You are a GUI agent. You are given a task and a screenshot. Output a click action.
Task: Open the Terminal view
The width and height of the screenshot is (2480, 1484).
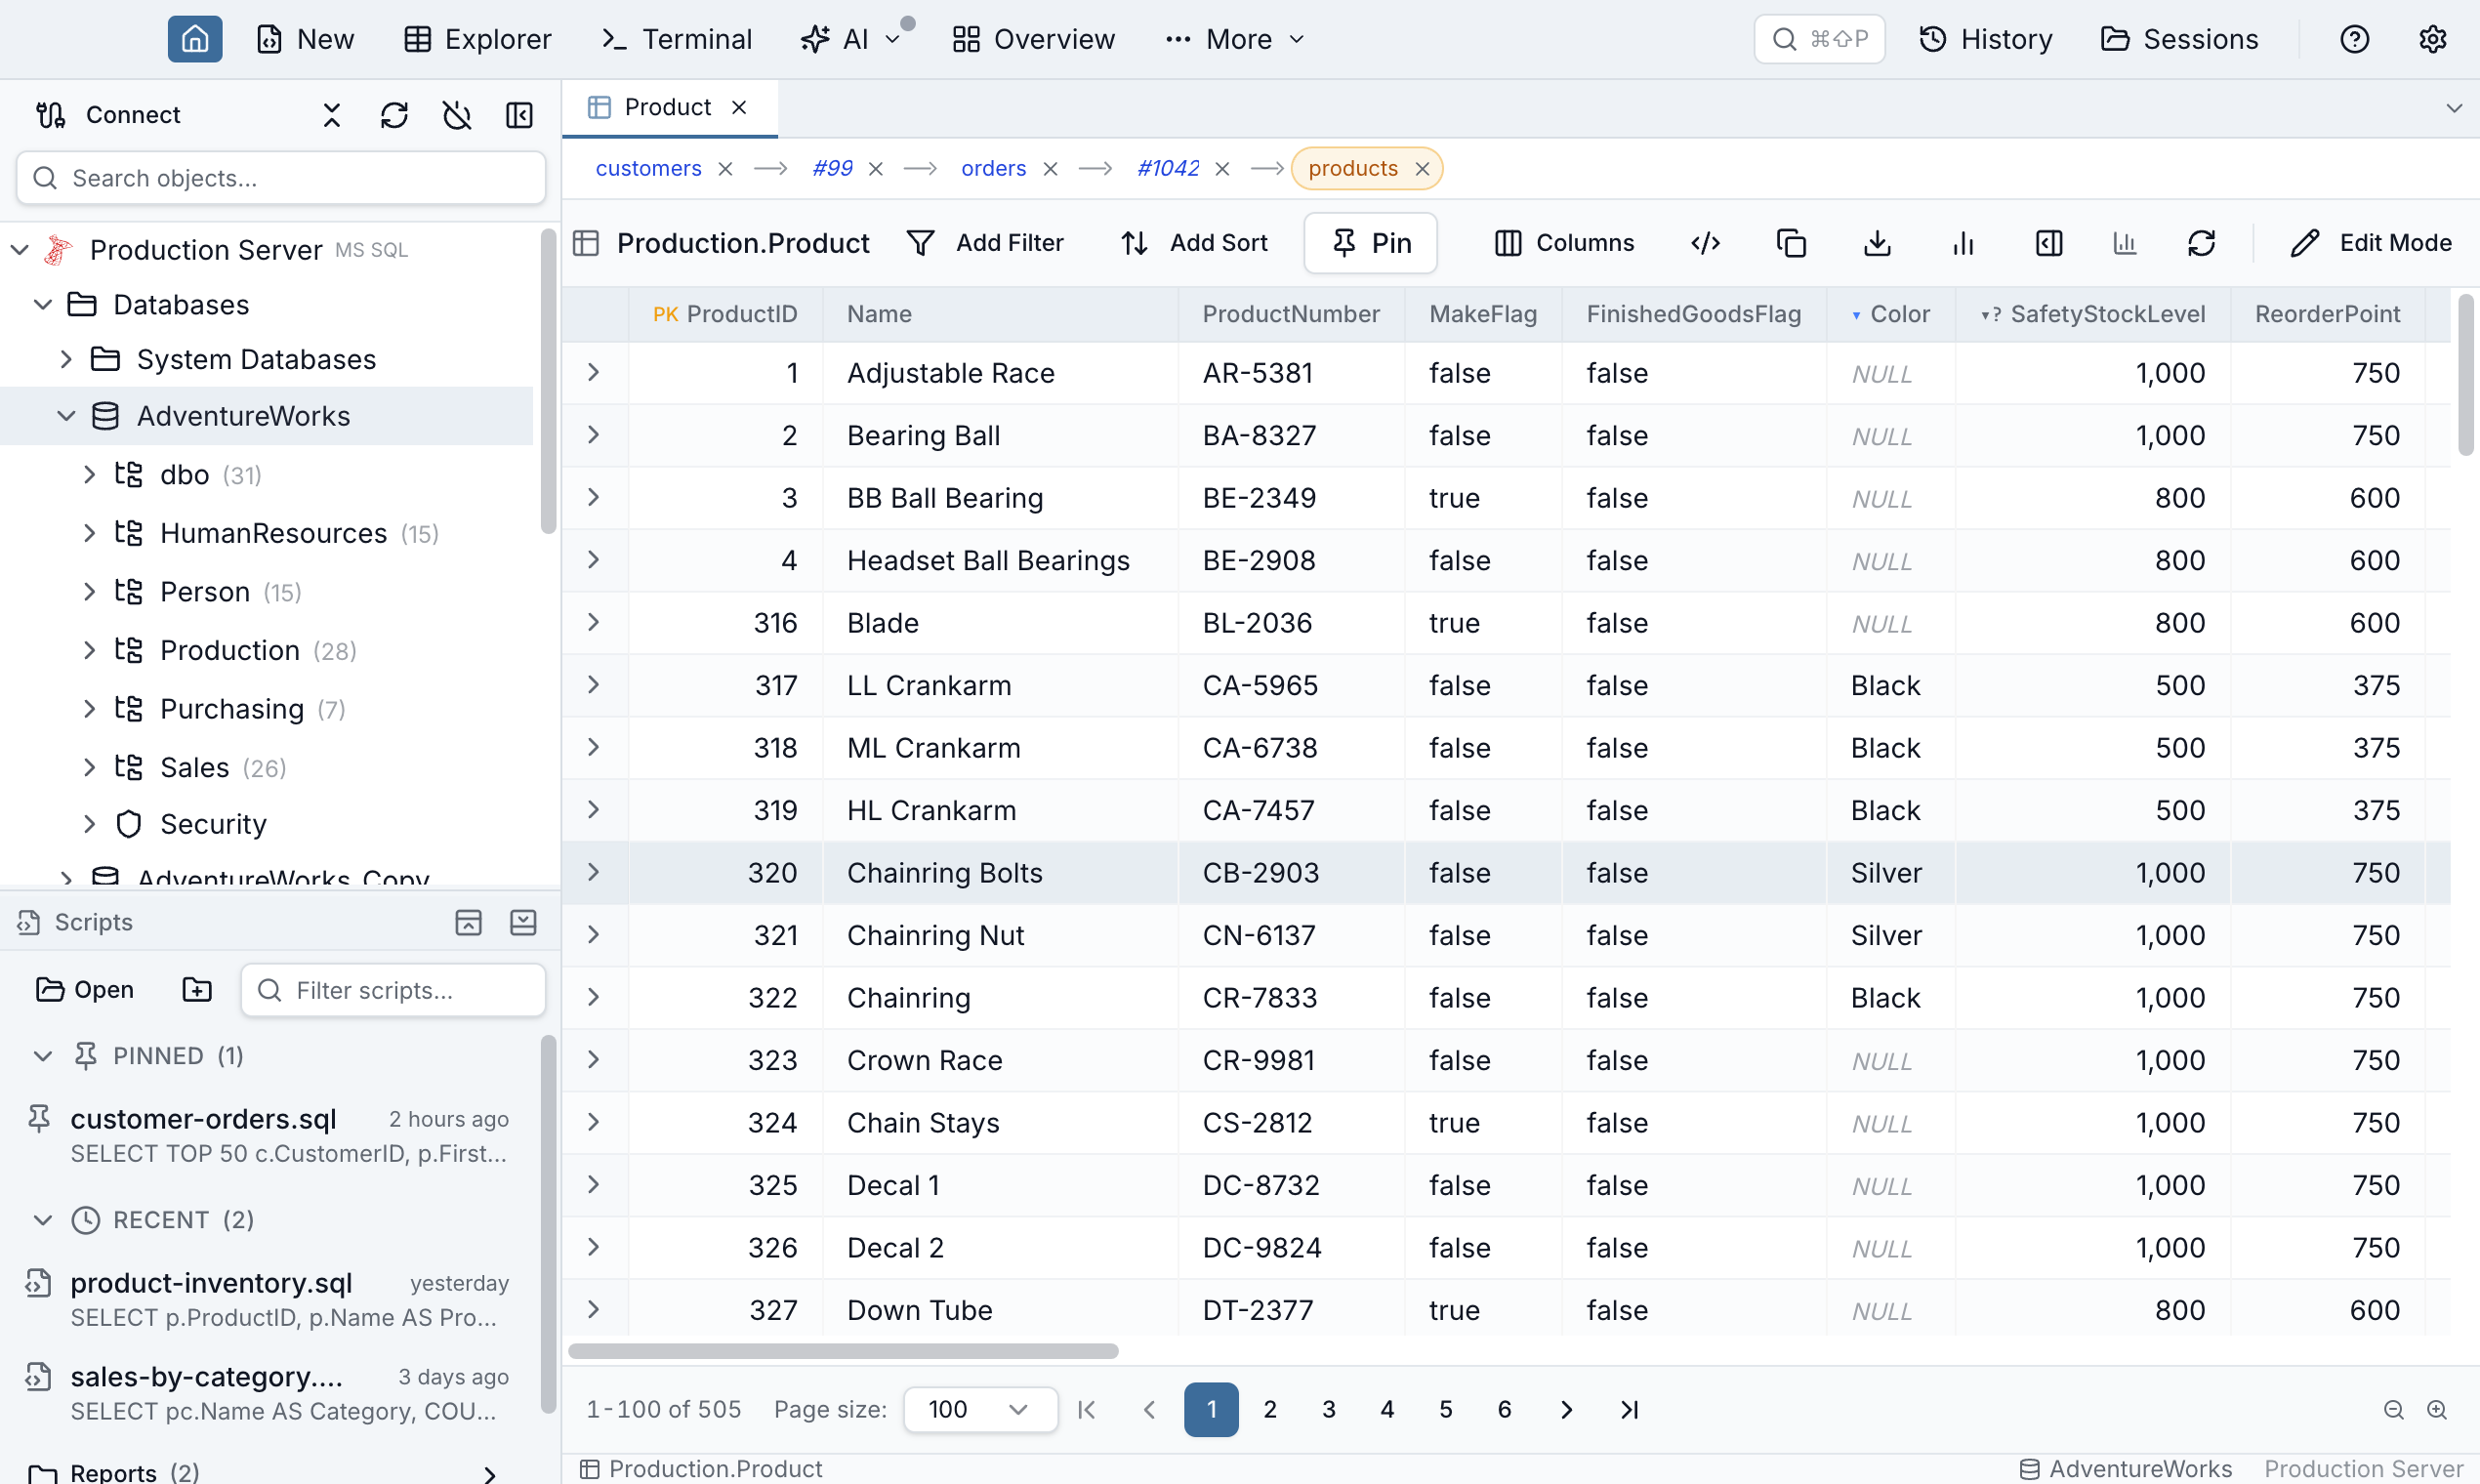[x=676, y=39]
